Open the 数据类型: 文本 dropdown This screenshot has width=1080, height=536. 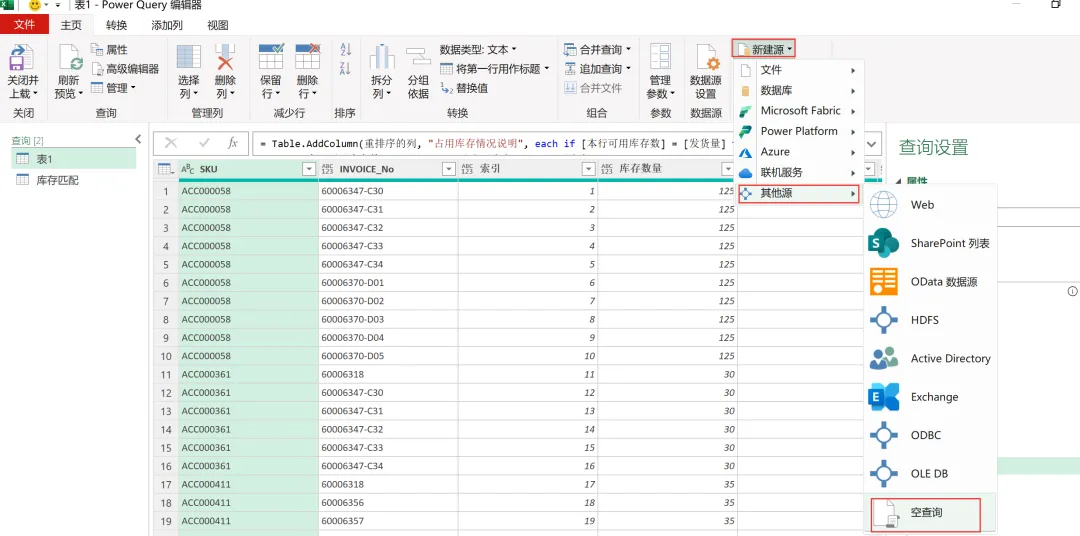coord(478,50)
